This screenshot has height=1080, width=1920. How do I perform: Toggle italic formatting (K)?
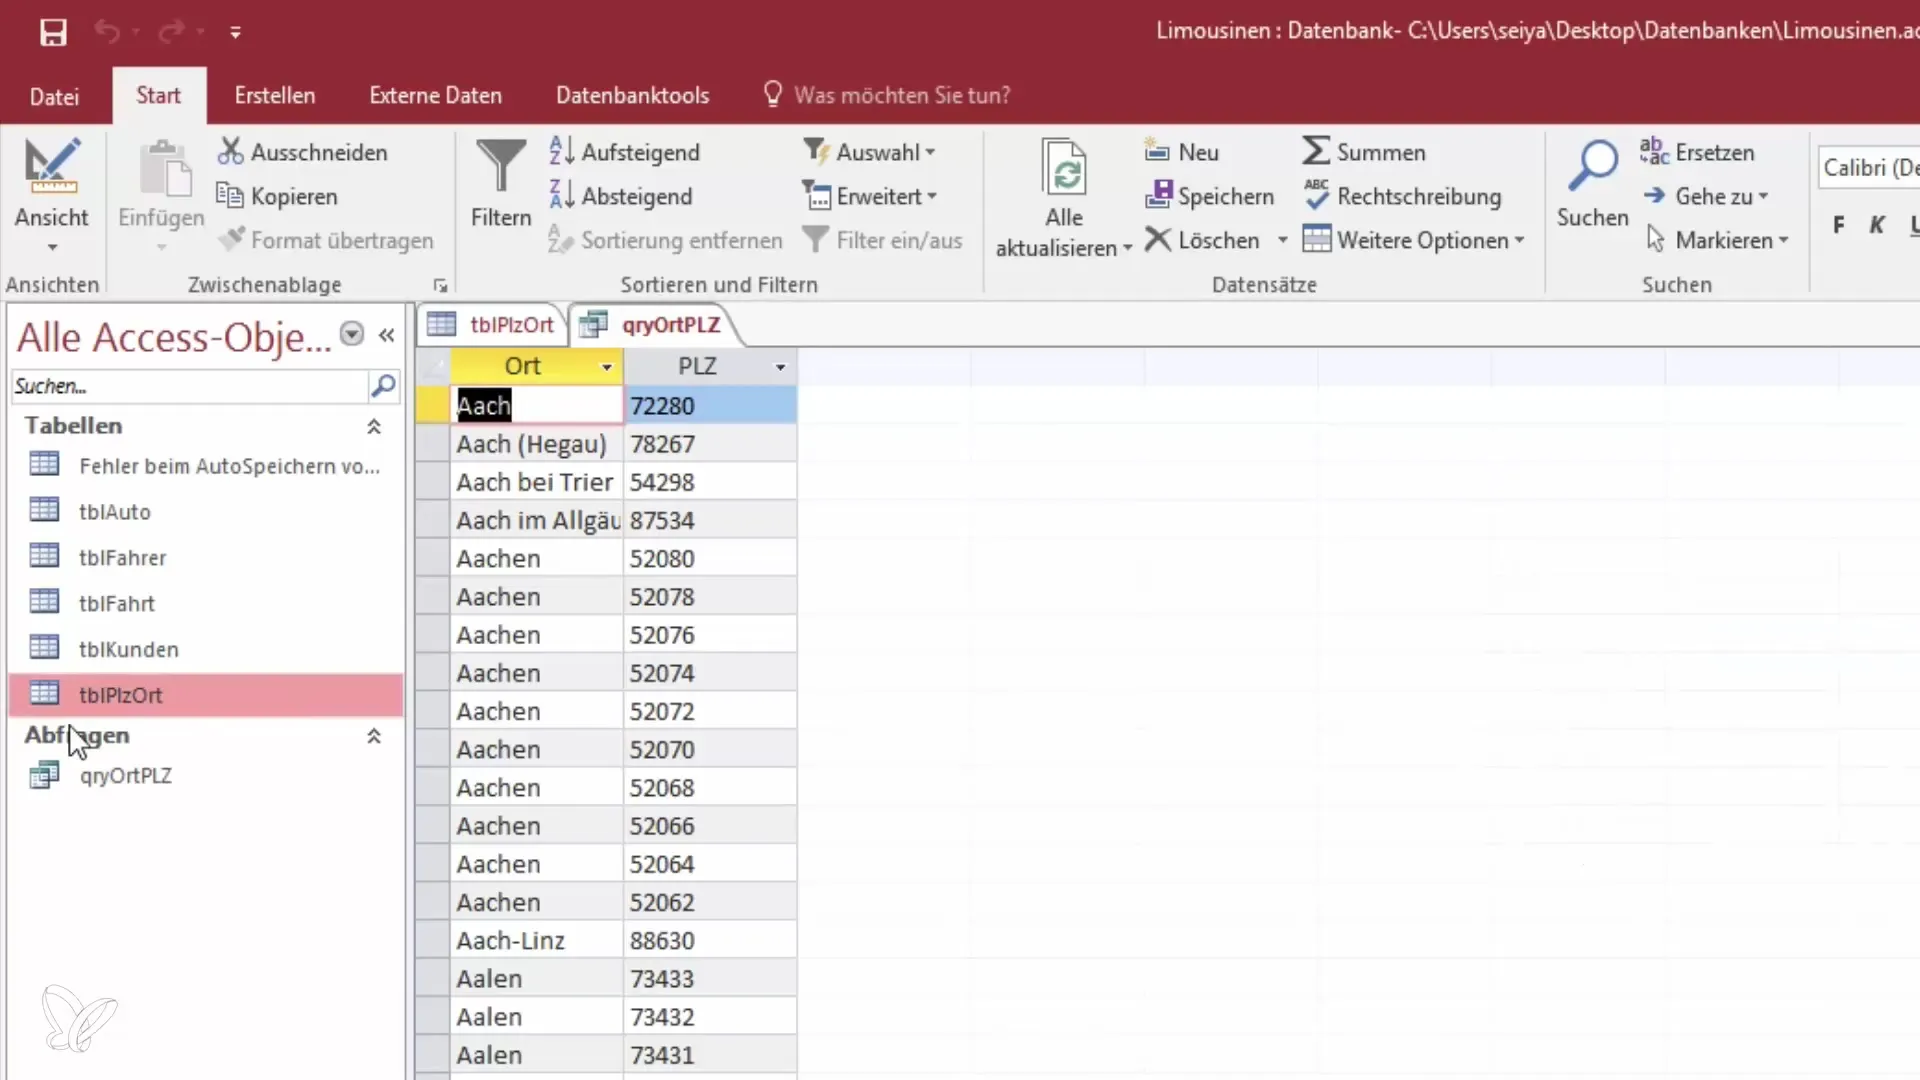[x=1876, y=225]
